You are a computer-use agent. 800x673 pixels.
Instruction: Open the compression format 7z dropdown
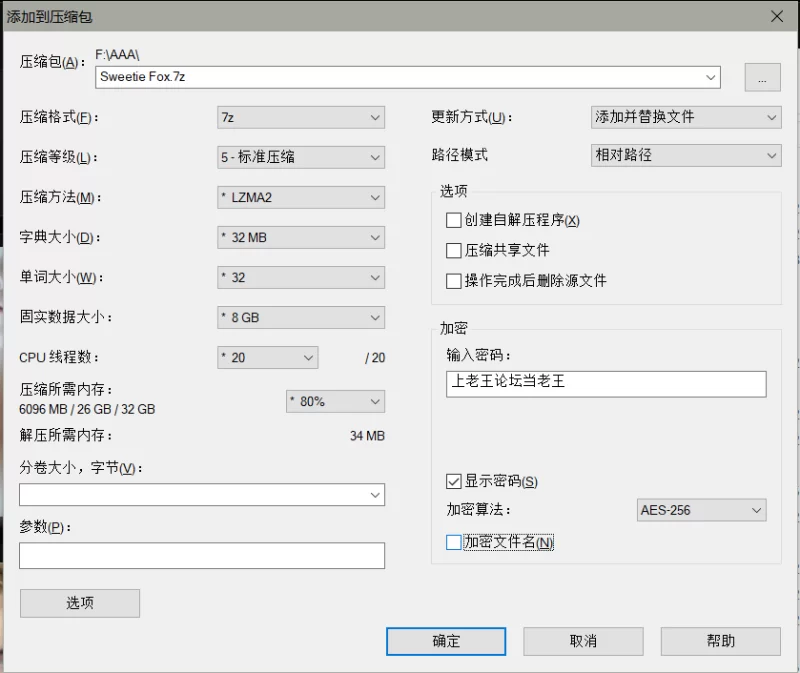tap(301, 117)
